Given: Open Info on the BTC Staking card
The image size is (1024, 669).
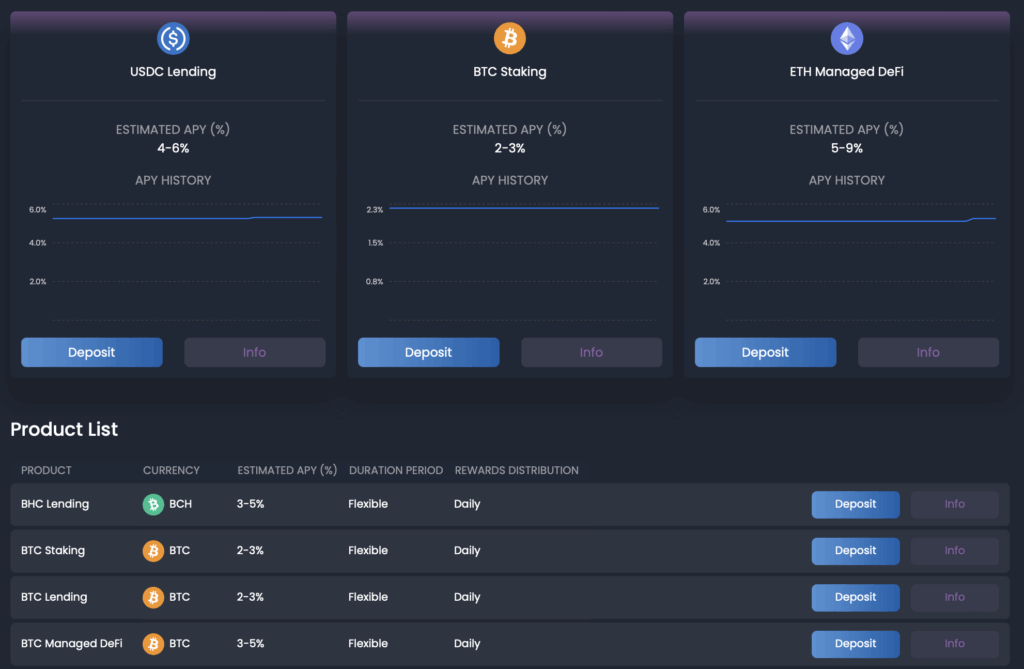Looking at the screenshot, I should pos(592,352).
